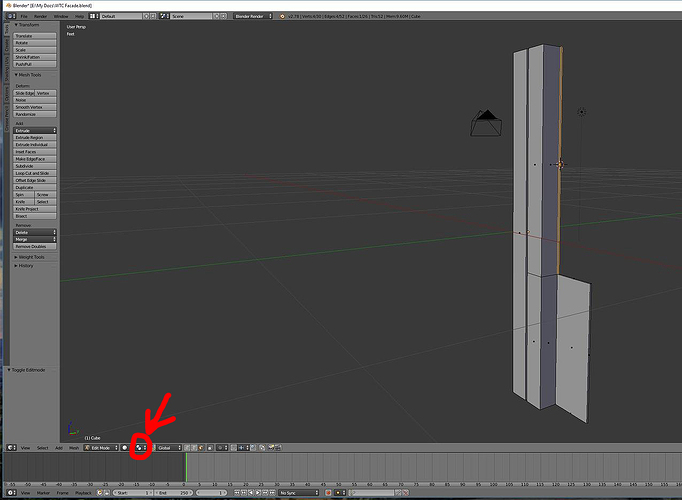Image resolution: width=682 pixels, height=500 pixels.
Task: Toggle the auto keyframe record button
Action: (x=328, y=493)
